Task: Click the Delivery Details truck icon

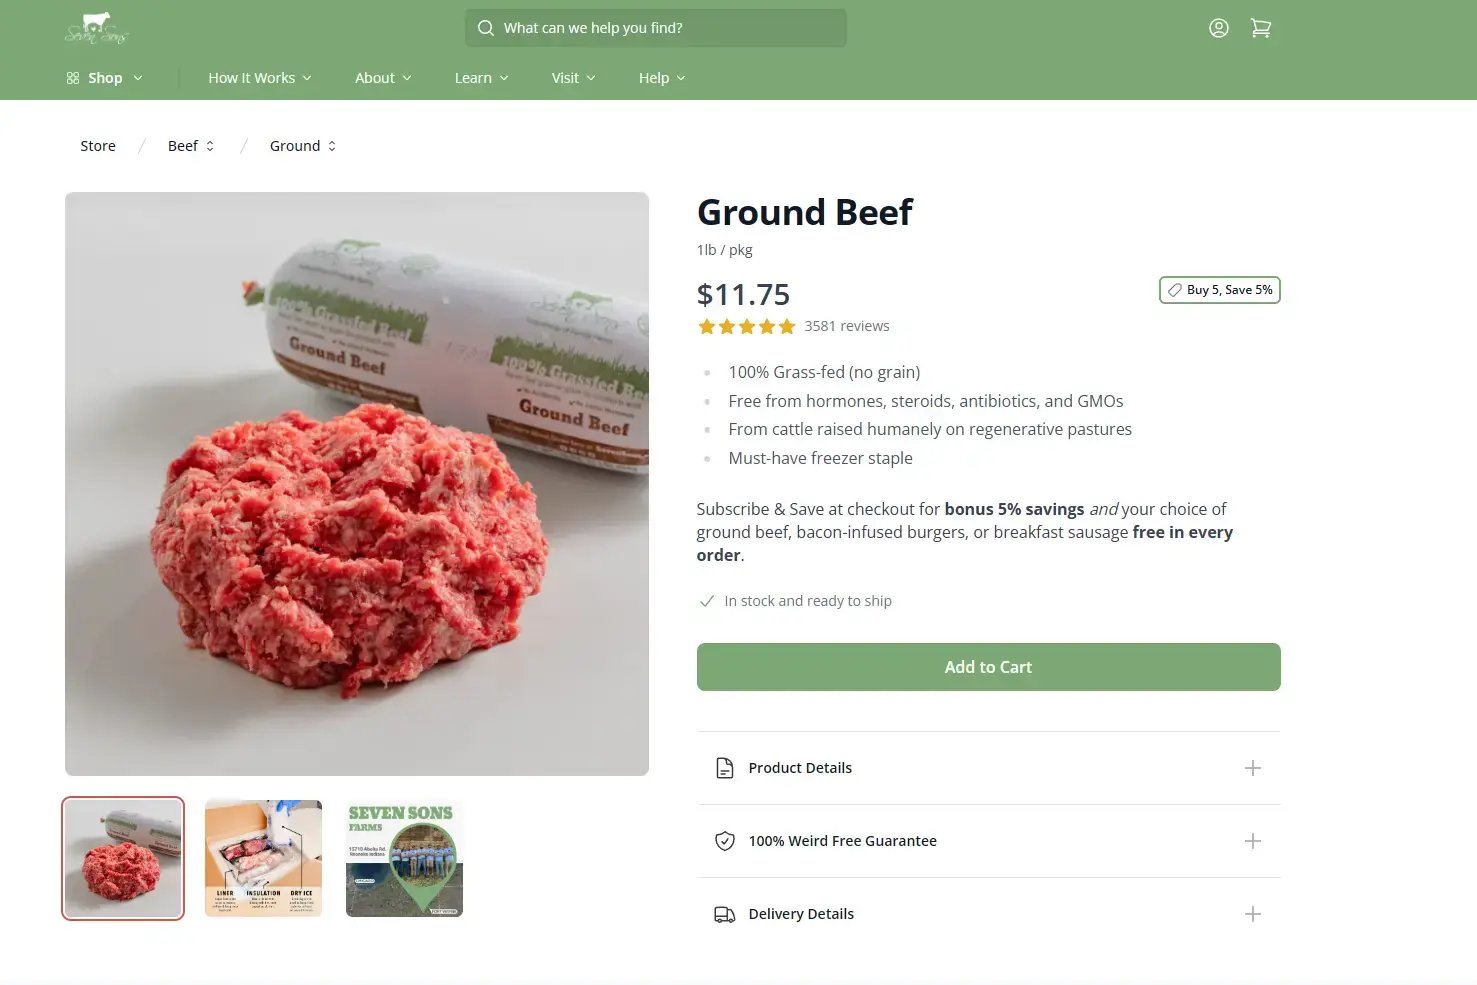Action: click(x=724, y=914)
